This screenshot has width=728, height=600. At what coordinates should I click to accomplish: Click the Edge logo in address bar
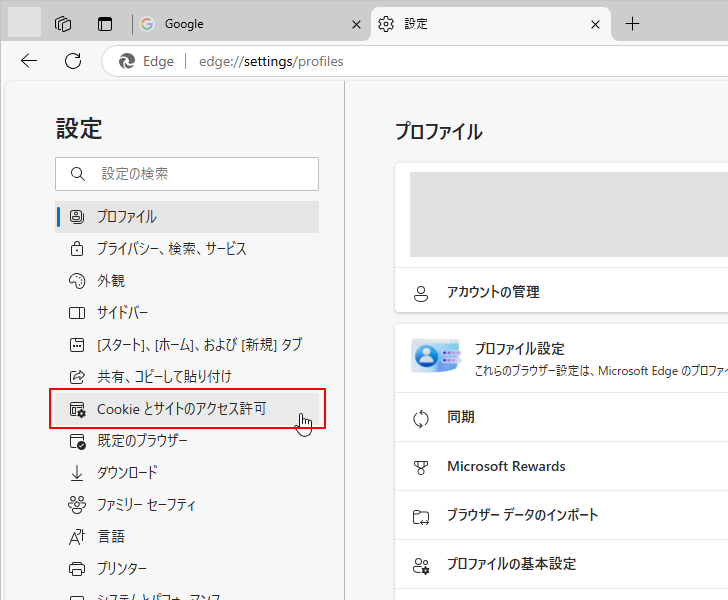pyautogui.click(x=127, y=61)
